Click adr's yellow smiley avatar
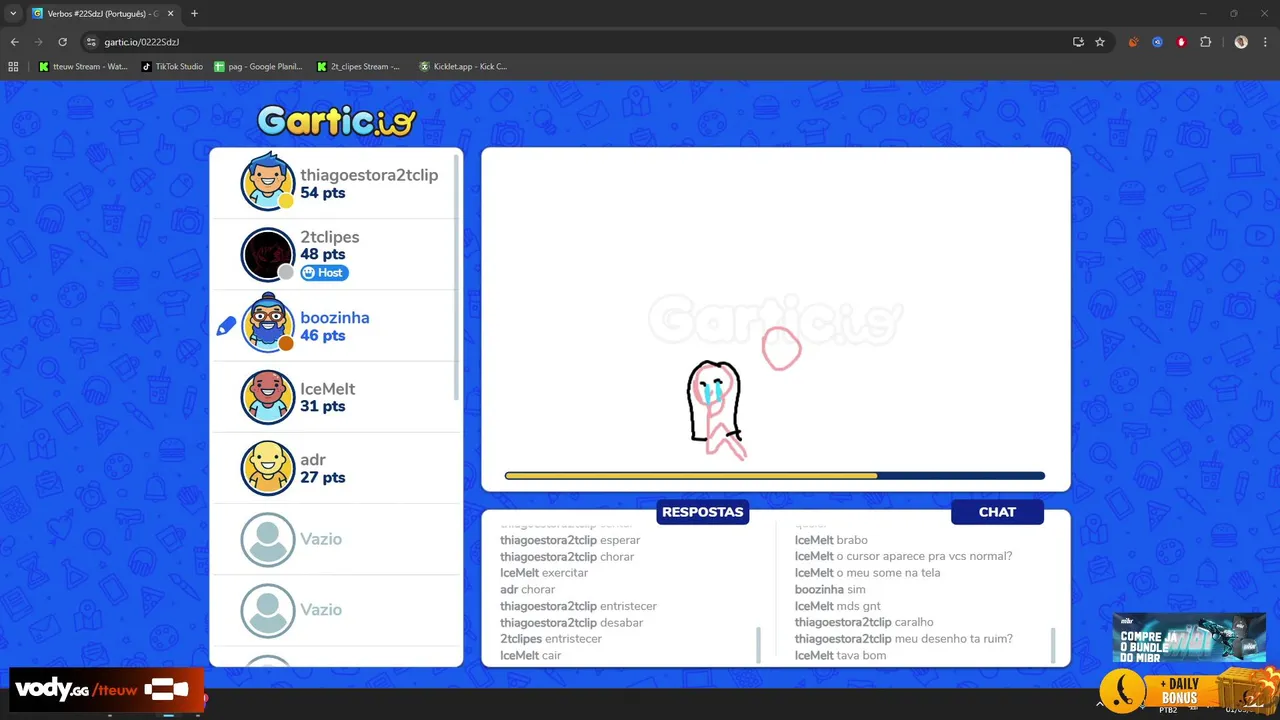 (267, 468)
